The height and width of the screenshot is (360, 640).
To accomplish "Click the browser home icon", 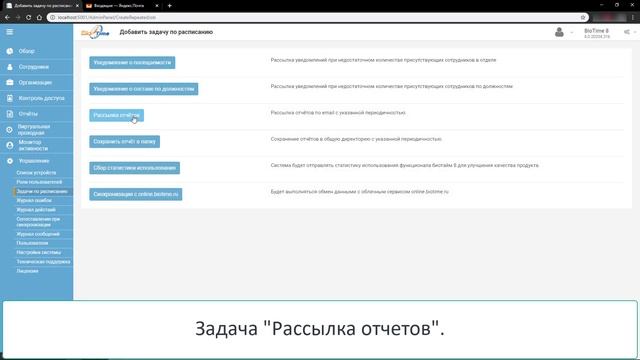I will [x=39, y=17].
